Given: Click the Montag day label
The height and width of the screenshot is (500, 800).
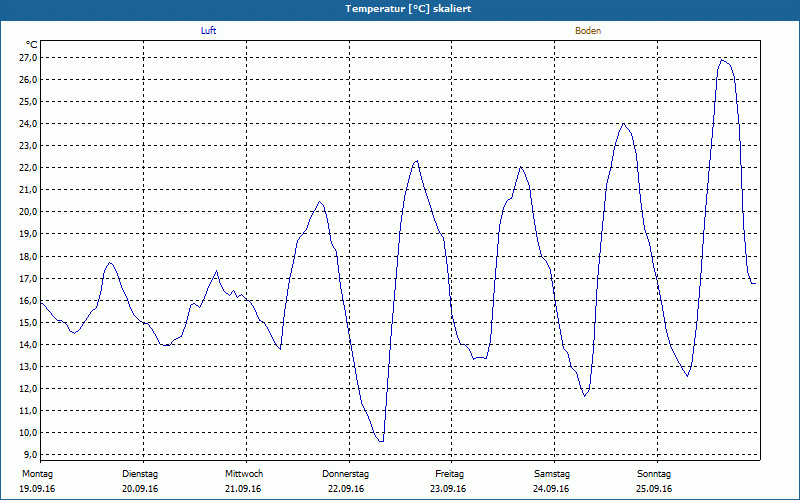Looking at the screenshot, I should pos(37,474).
